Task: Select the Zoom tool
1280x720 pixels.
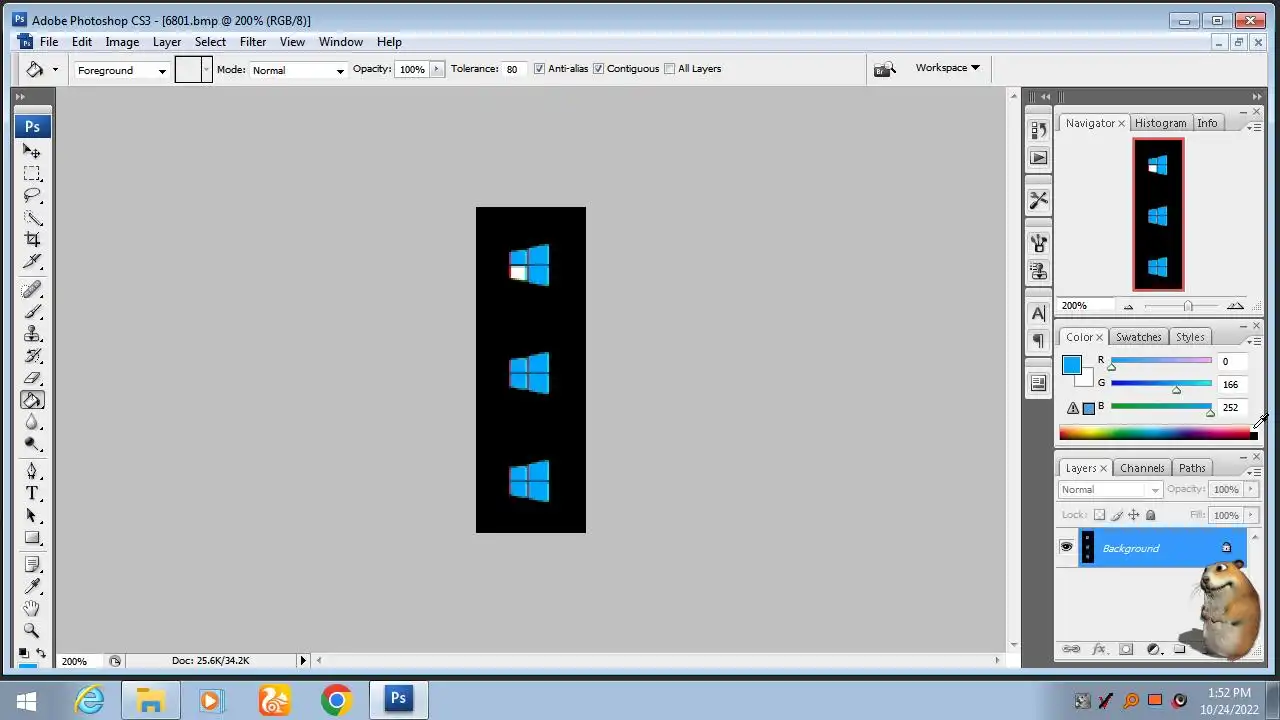Action: click(32, 631)
